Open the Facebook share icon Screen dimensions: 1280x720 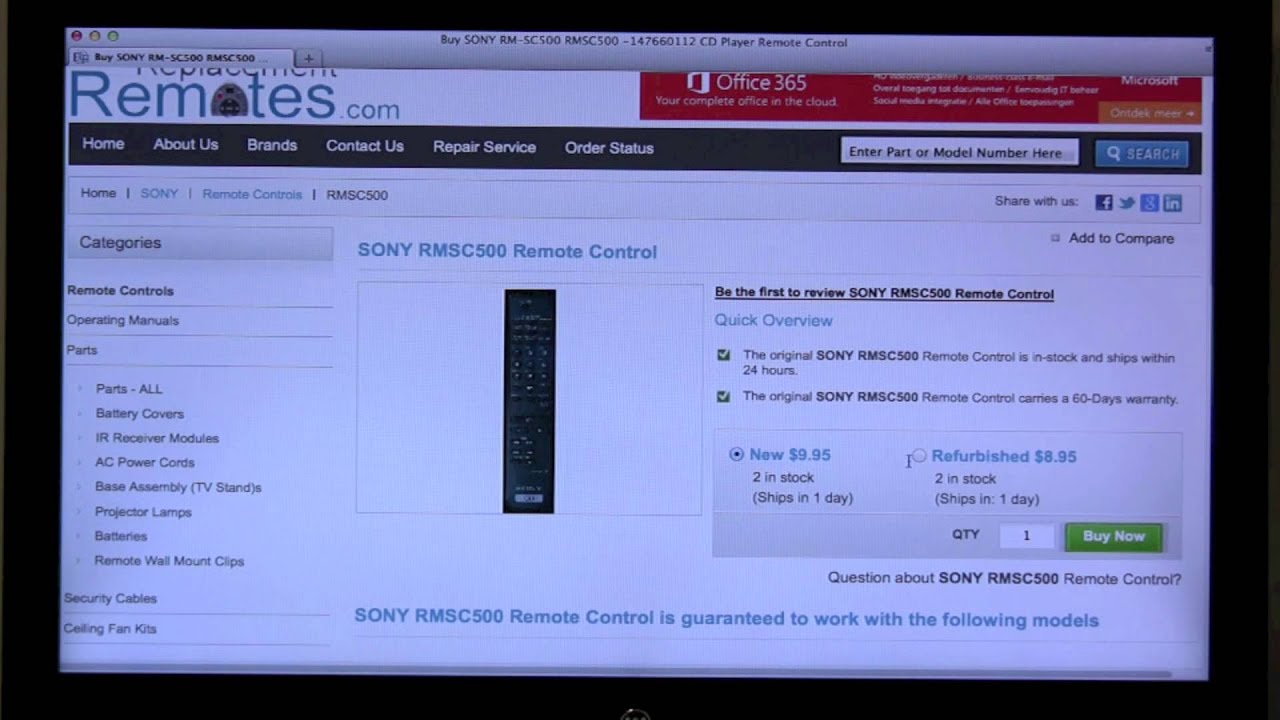[x=1103, y=203]
